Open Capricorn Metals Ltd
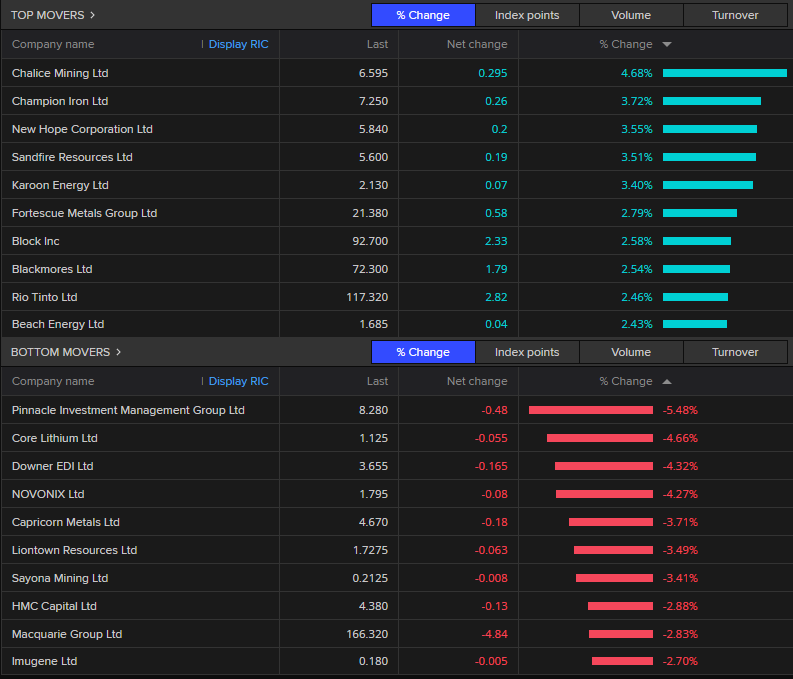Viewport: 793px width, 679px height. click(x=66, y=522)
